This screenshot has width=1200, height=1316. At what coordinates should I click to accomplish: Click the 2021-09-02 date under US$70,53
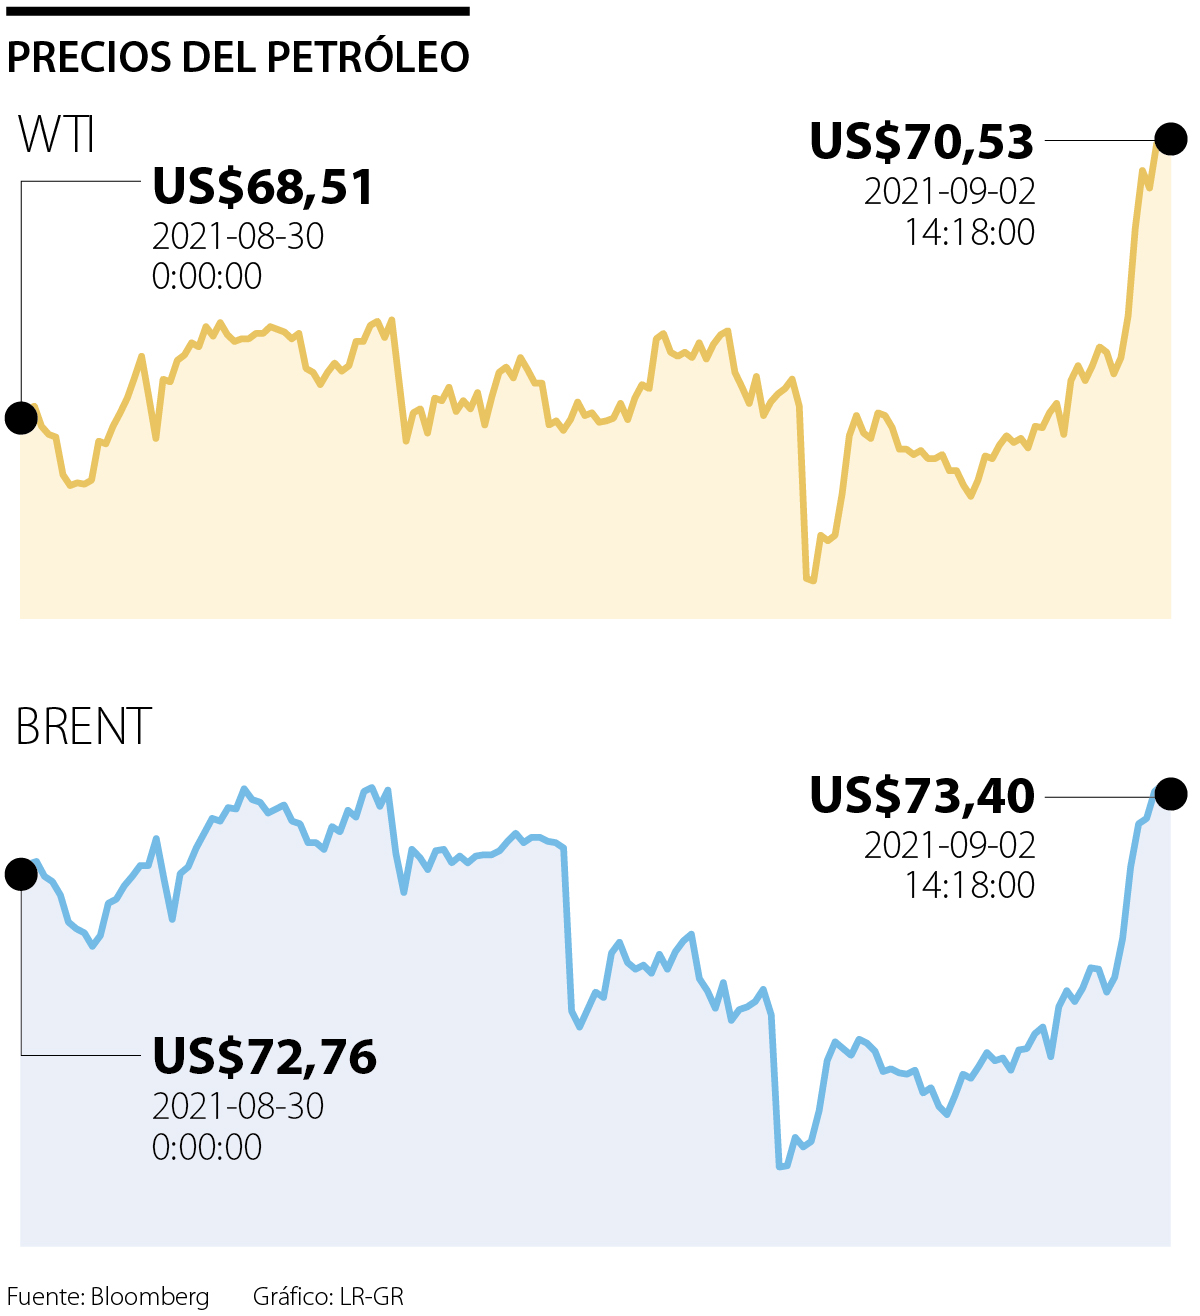(x=949, y=191)
